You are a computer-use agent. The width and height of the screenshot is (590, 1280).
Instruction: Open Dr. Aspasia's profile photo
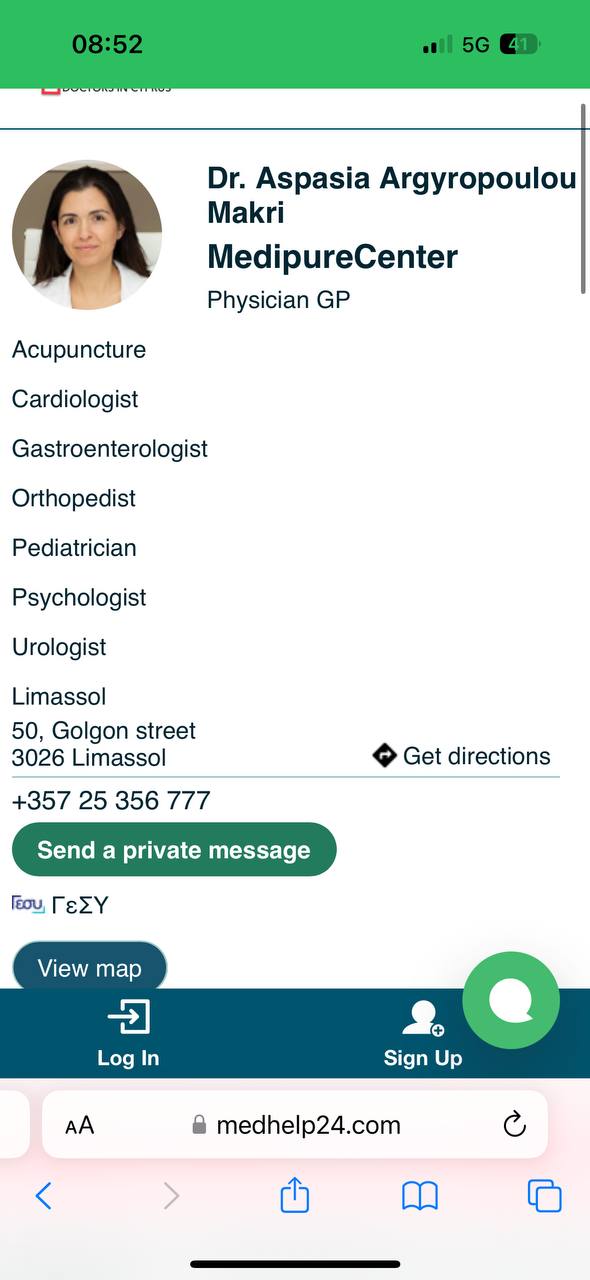point(87,235)
